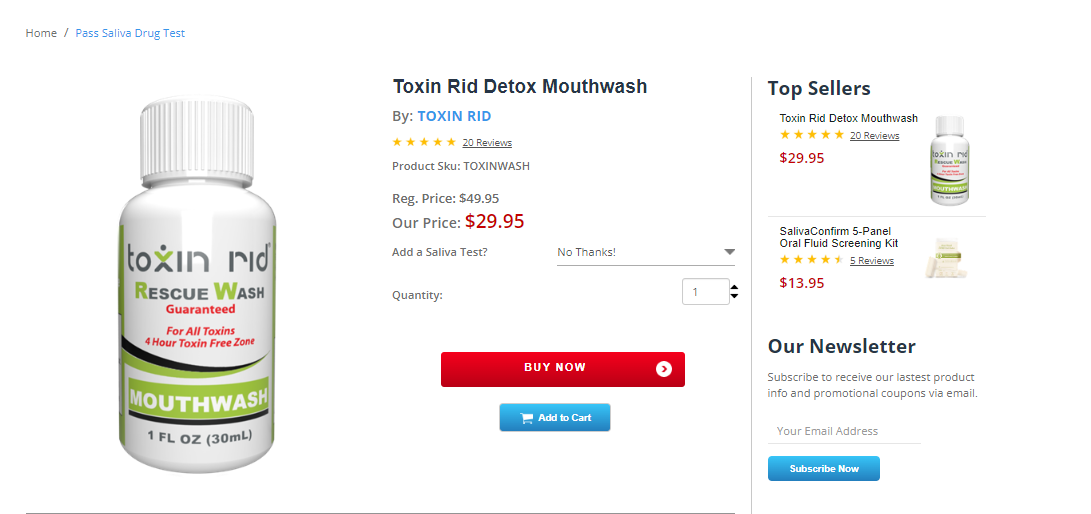Open SalivaConfirm 5-Panel kit thumbnail
The image size is (1091, 514).
pyautogui.click(x=945, y=257)
